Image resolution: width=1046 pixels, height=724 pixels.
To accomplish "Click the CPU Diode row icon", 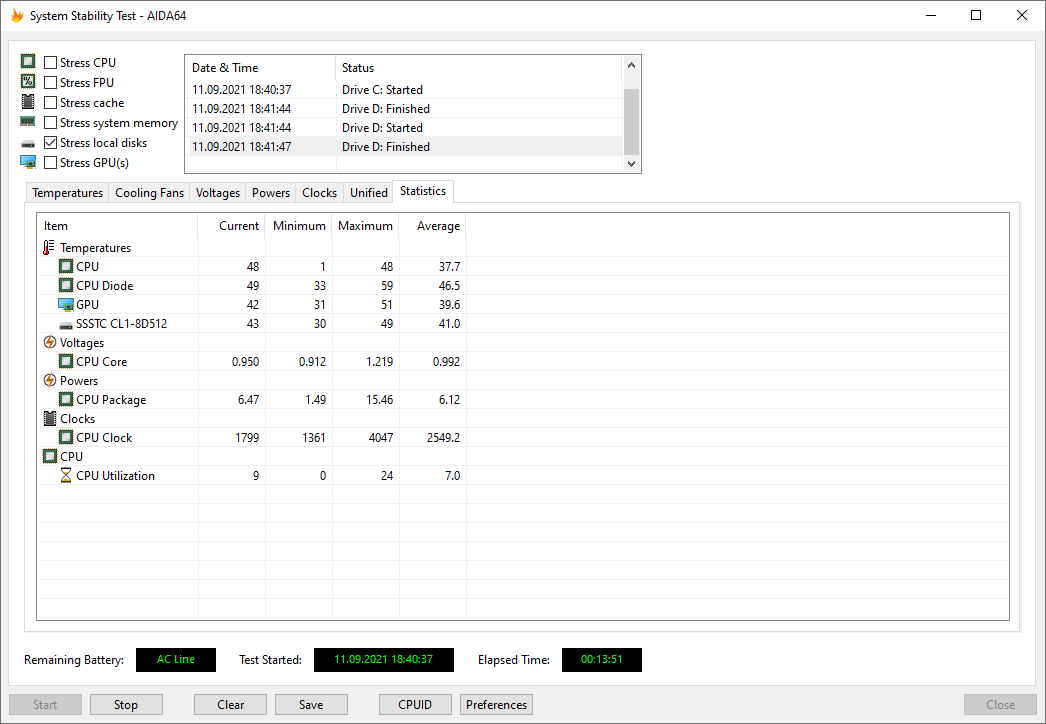I will point(65,285).
